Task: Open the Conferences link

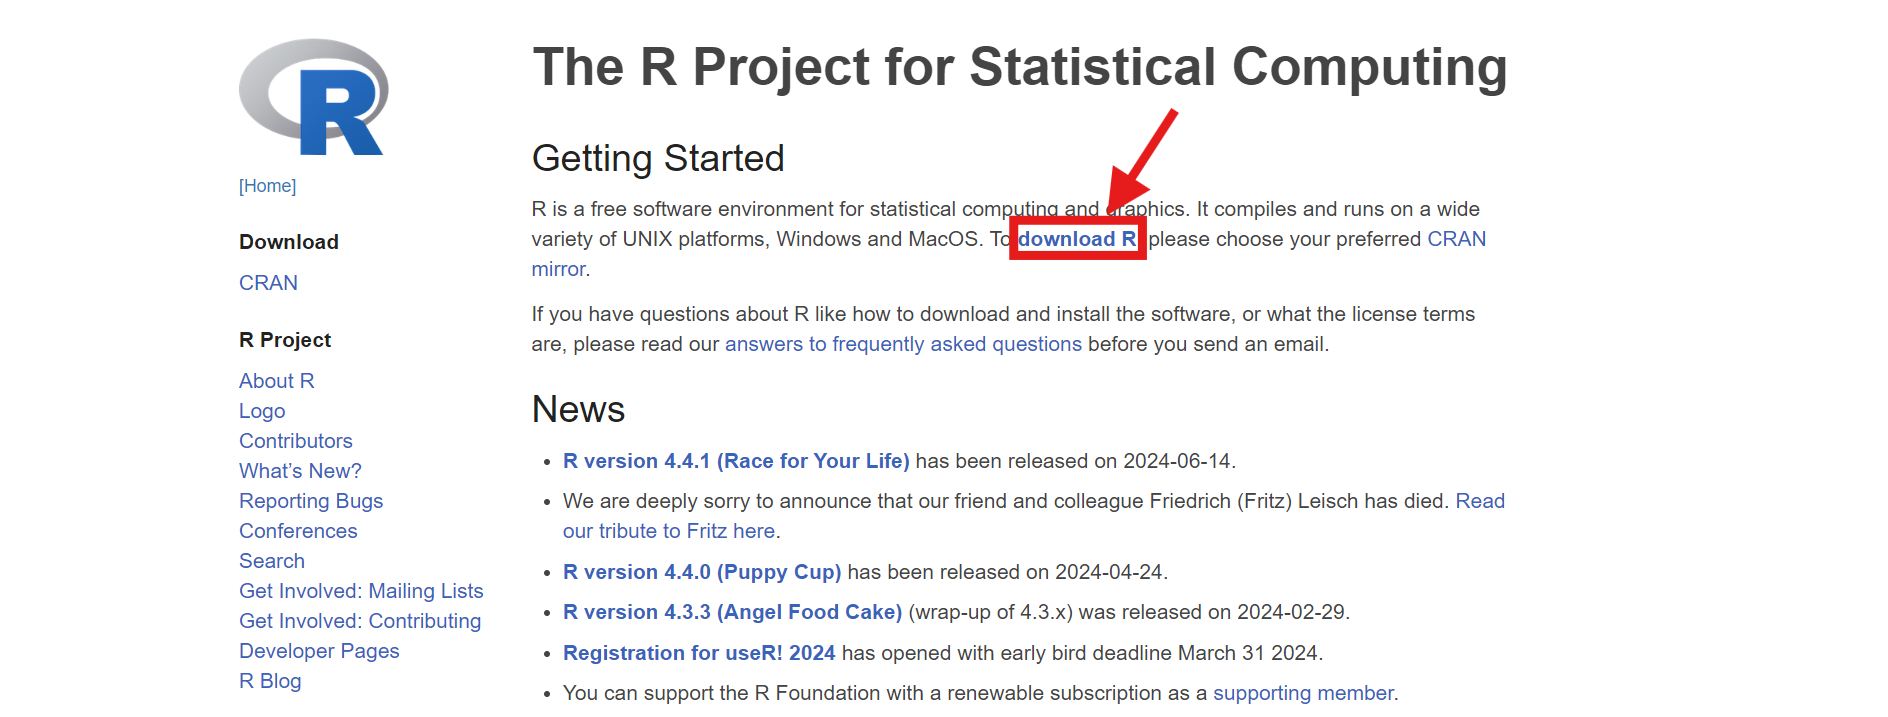Action: click(298, 531)
